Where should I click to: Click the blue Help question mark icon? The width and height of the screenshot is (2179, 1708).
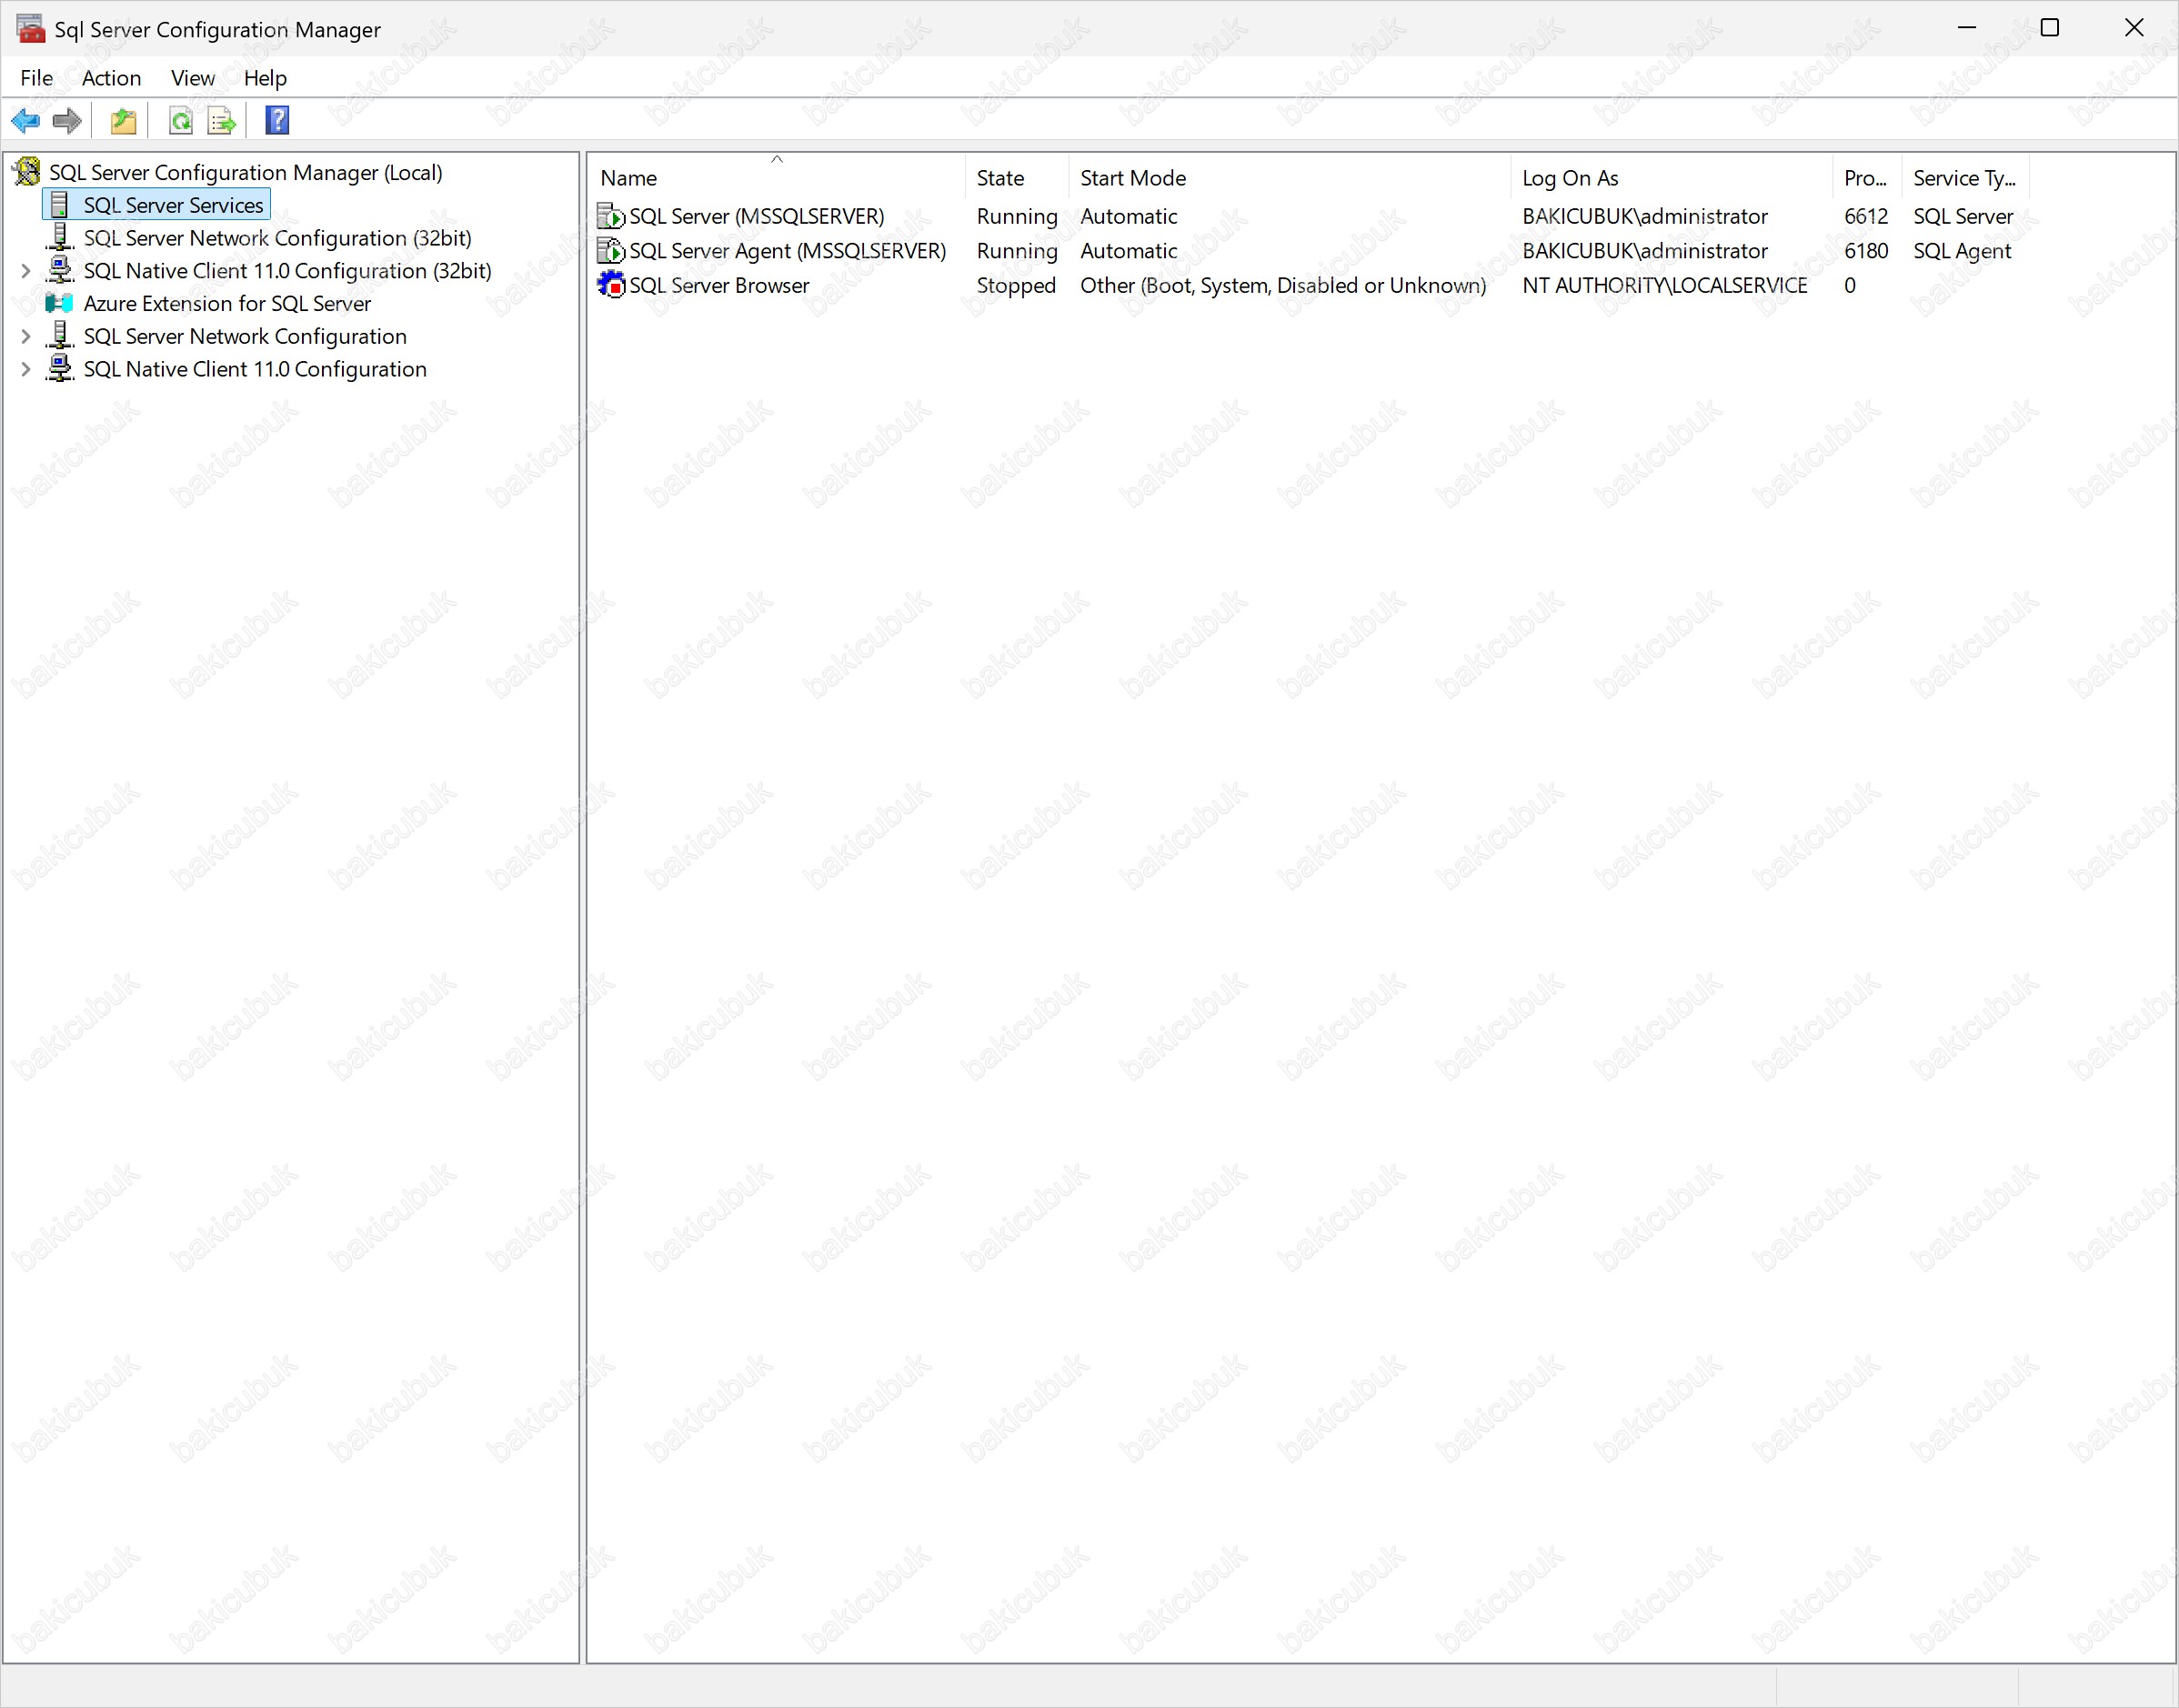[x=277, y=120]
